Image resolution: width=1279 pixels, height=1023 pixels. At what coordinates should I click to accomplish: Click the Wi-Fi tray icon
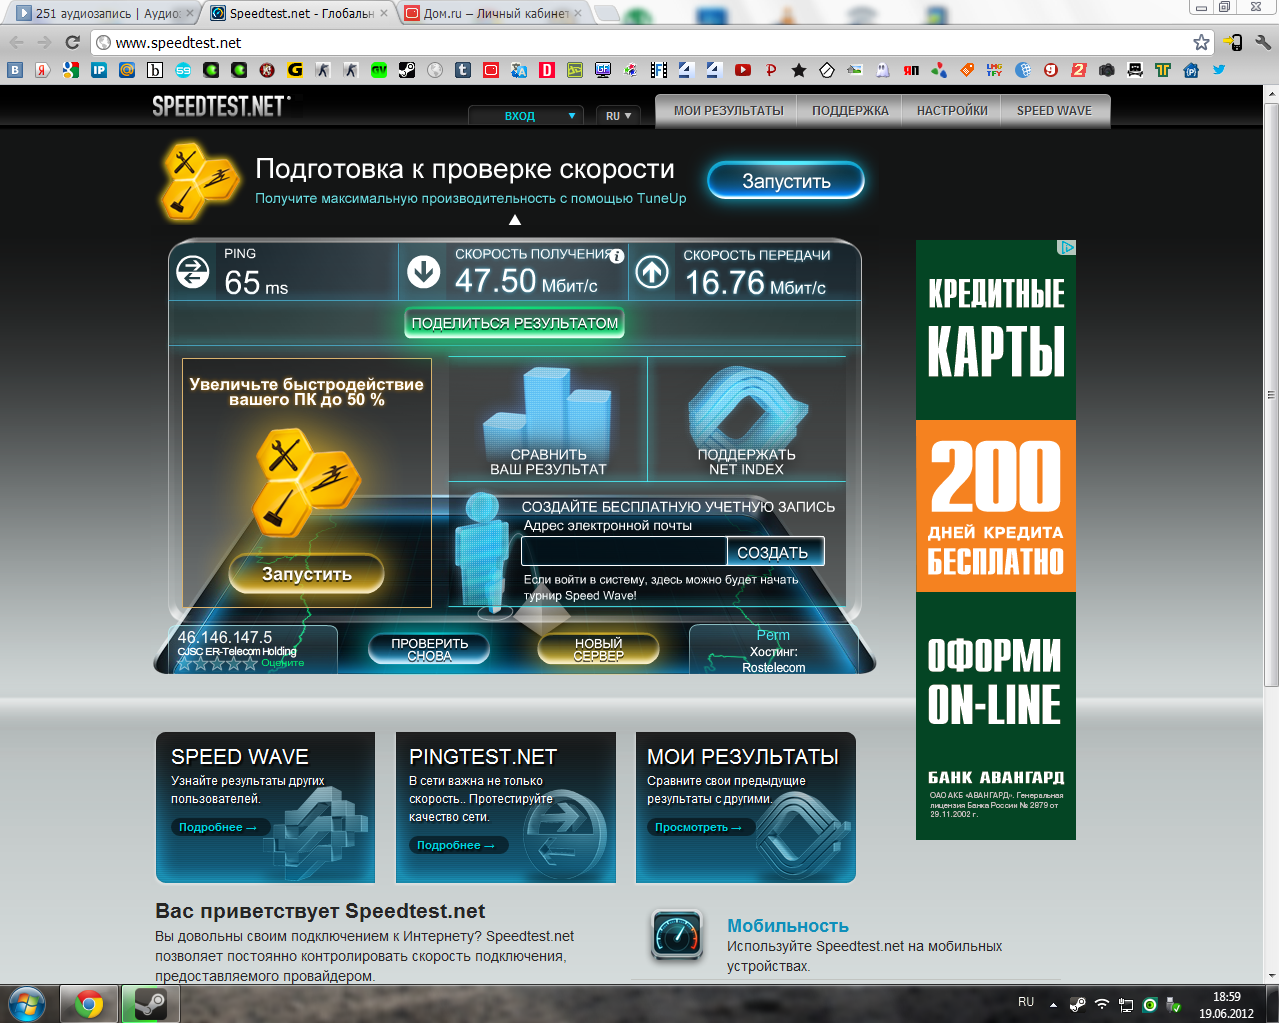pos(1102,1004)
